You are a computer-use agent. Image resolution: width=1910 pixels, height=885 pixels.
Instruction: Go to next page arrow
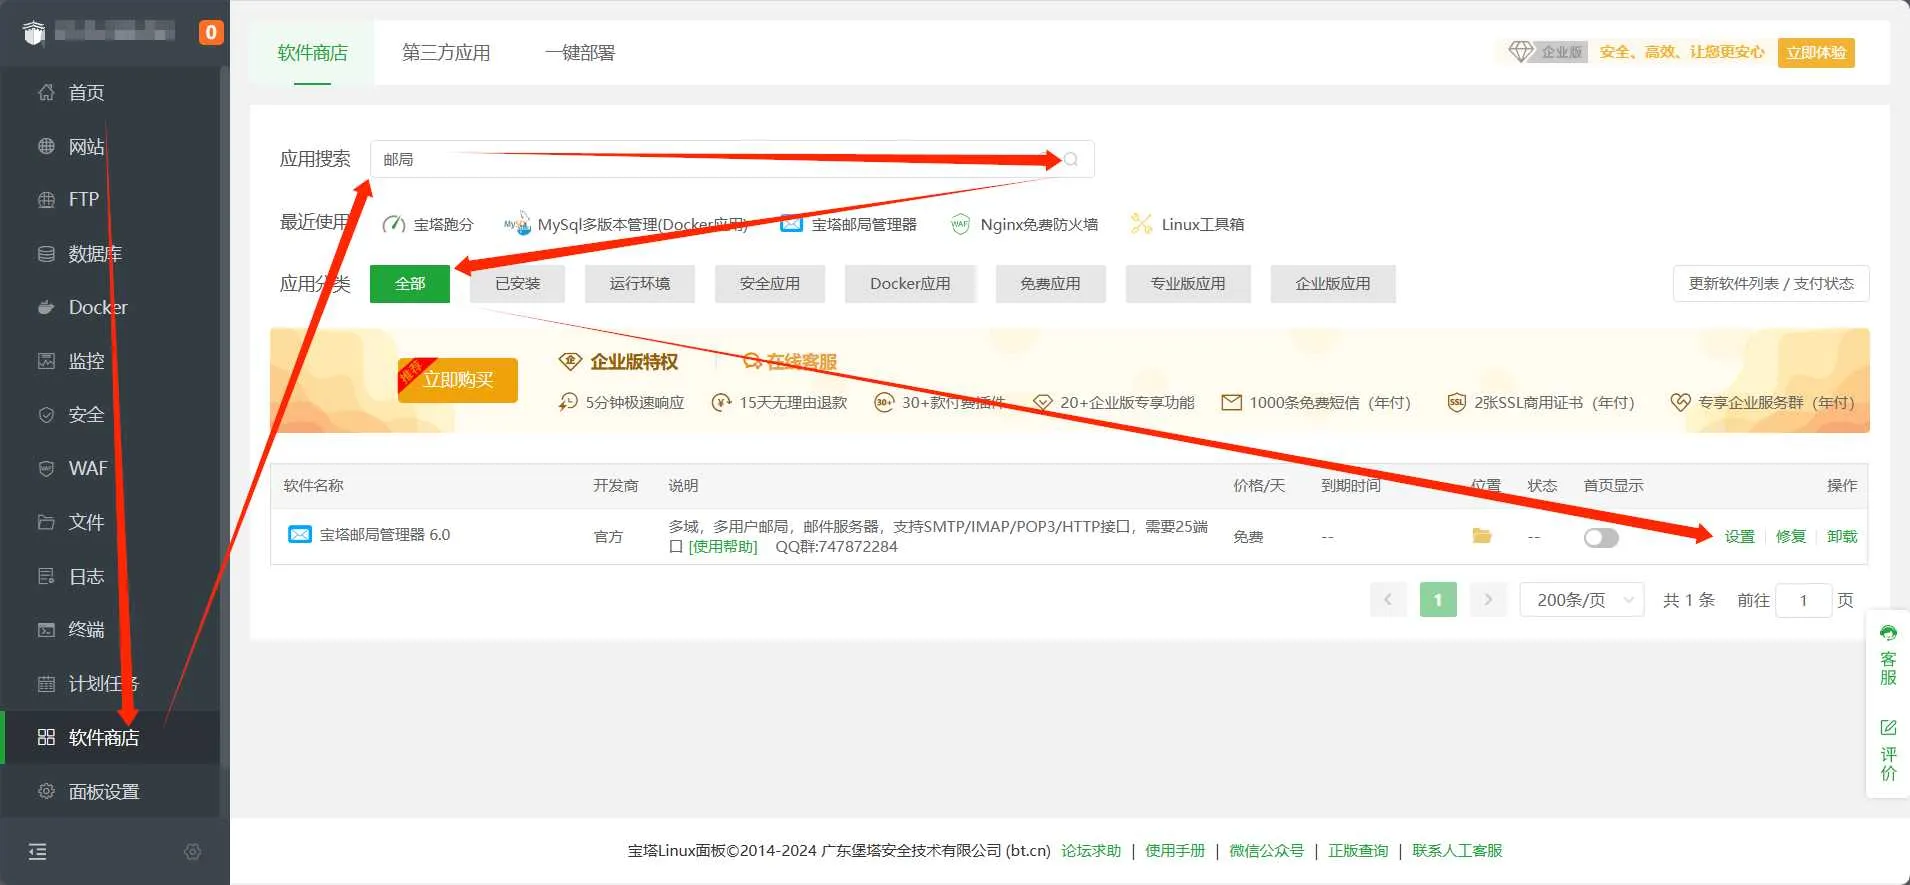[x=1488, y=600]
